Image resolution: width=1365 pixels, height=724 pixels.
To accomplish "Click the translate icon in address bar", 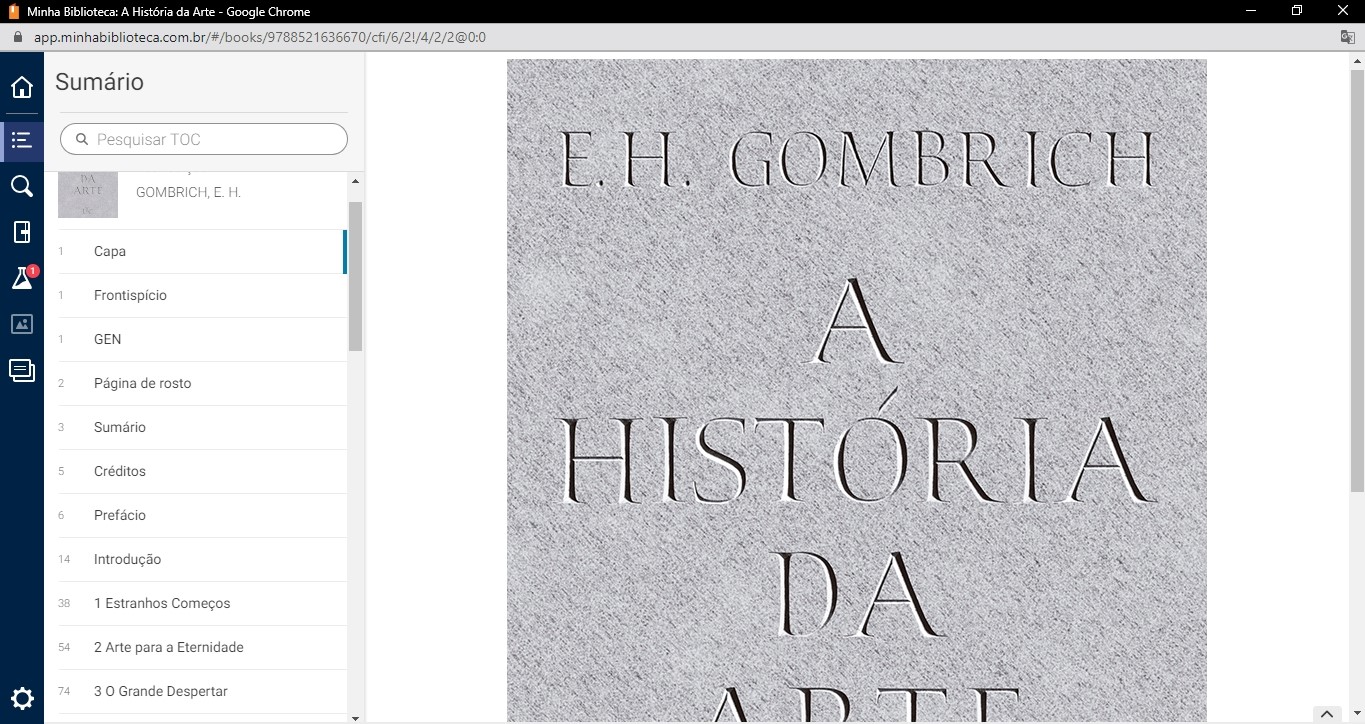I will [x=1347, y=37].
